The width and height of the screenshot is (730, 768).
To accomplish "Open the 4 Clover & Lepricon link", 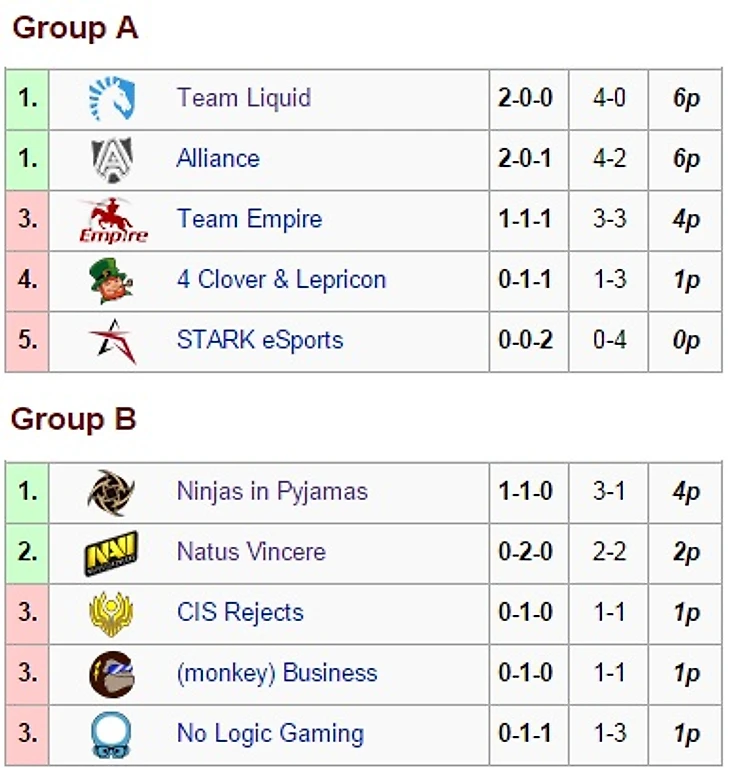I will pos(281,280).
